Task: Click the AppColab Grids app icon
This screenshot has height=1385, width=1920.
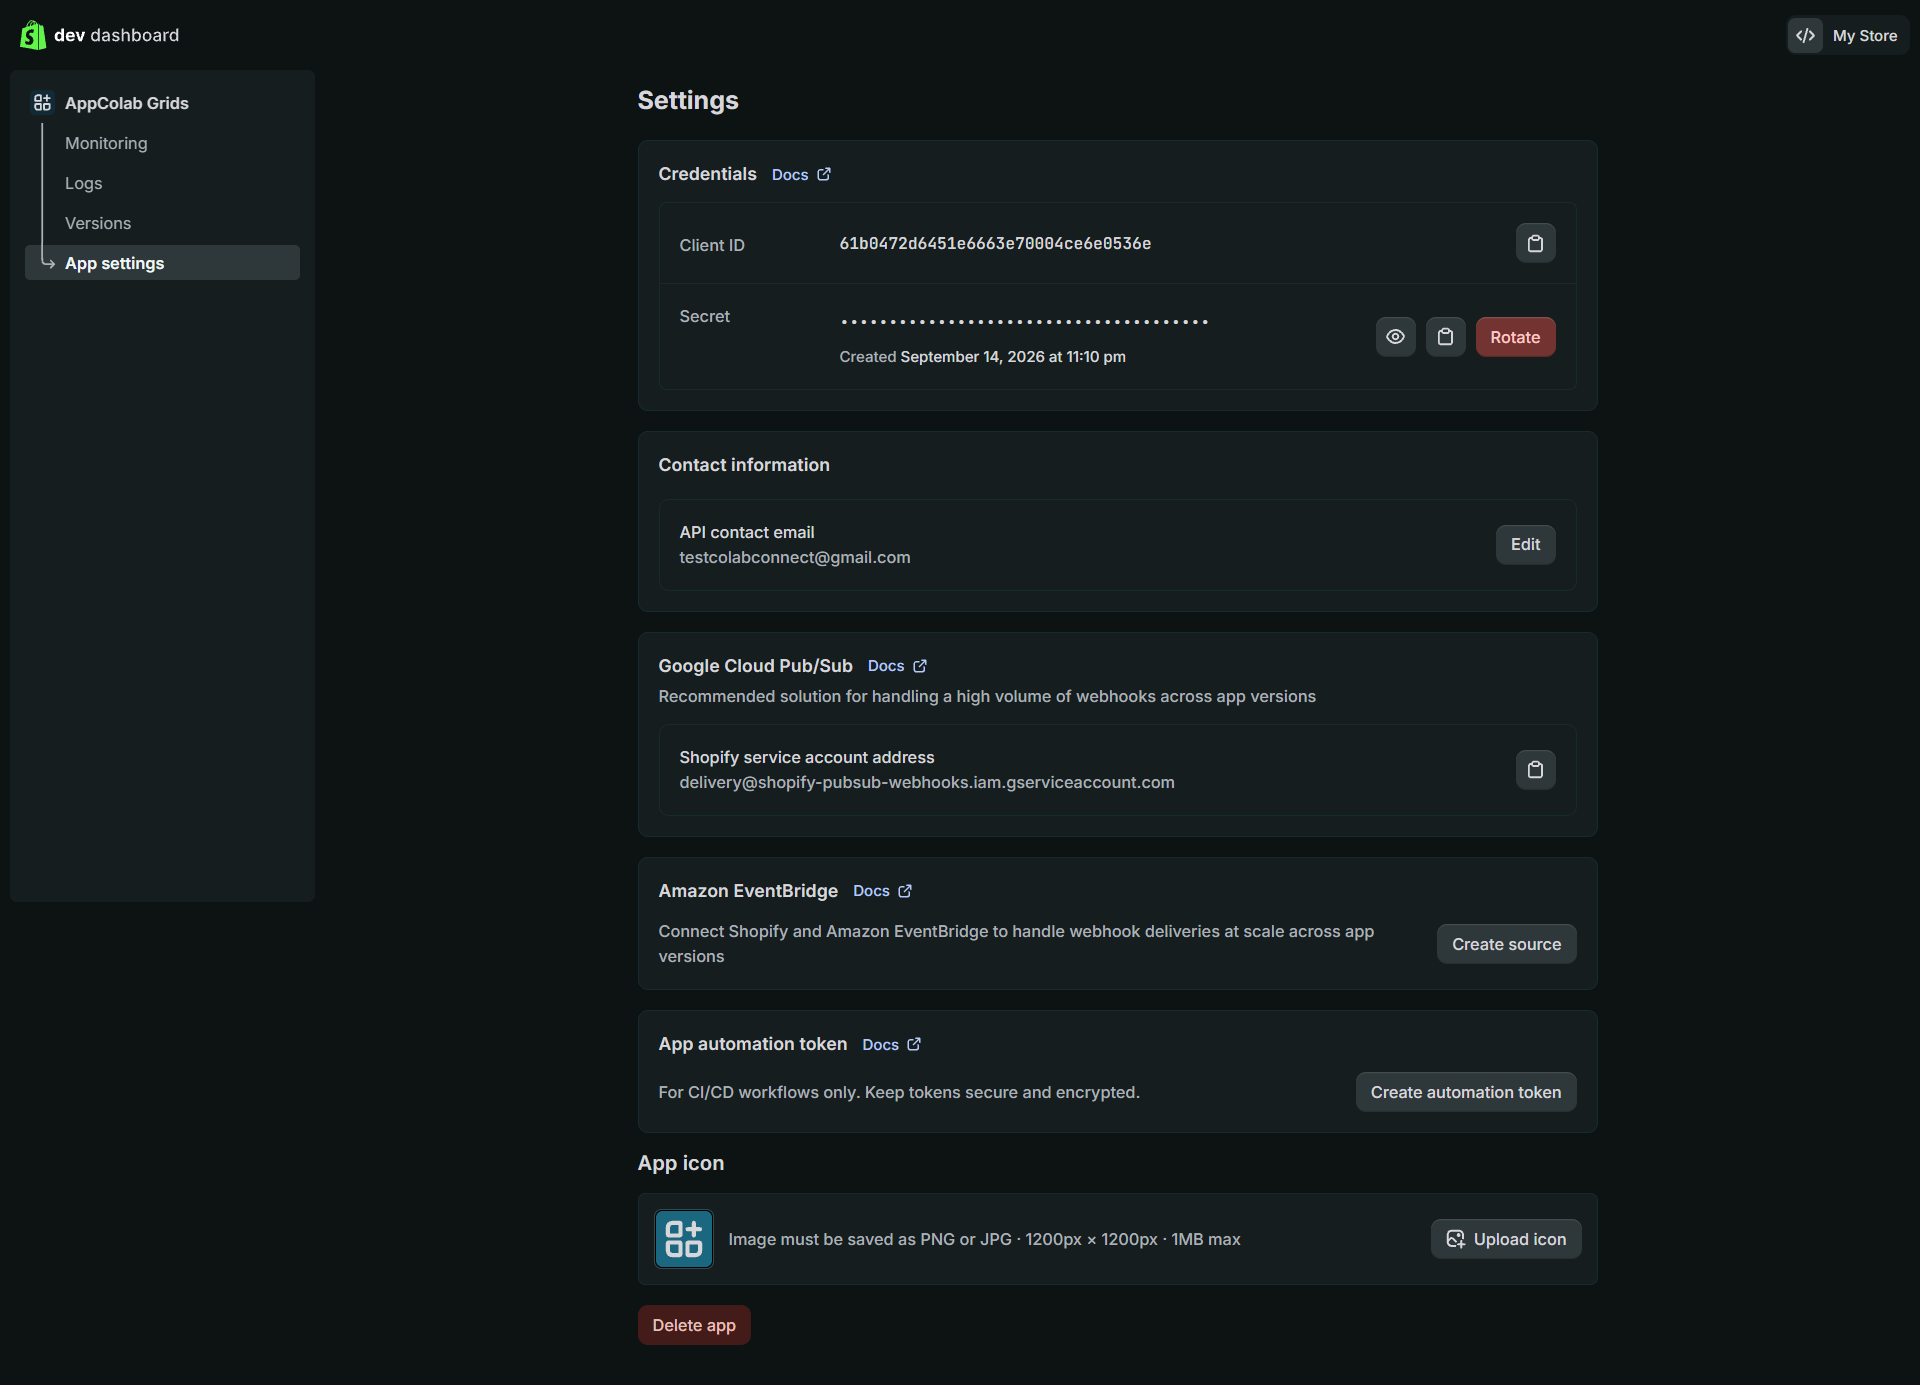Action: (42, 103)
